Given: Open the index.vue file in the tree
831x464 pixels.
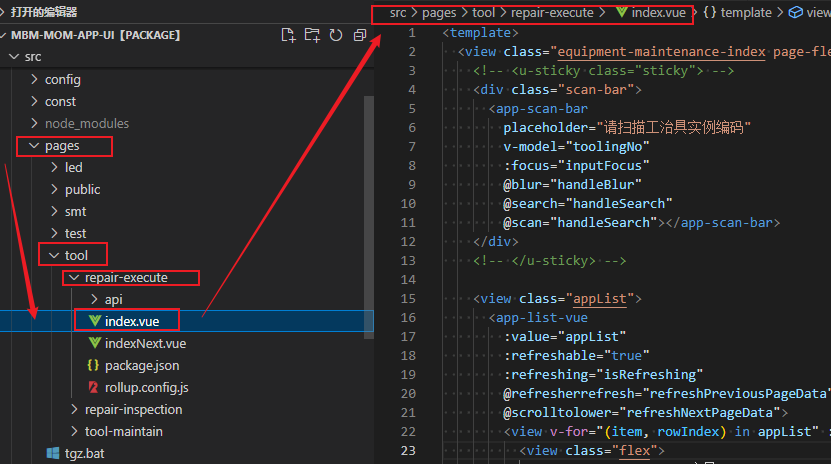Looking at the screenshot, I should click(x=132, y=321).
